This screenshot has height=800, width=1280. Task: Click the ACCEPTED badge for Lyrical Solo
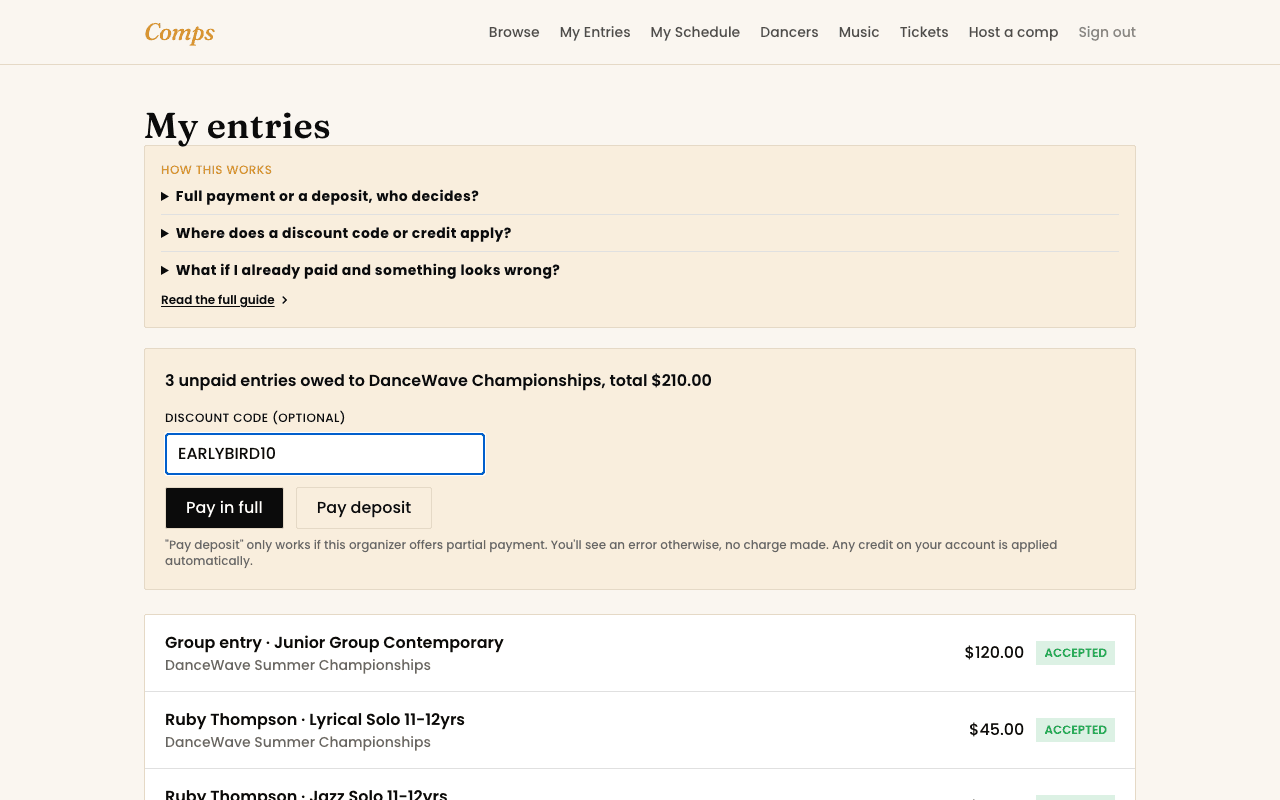[1075, 730]
